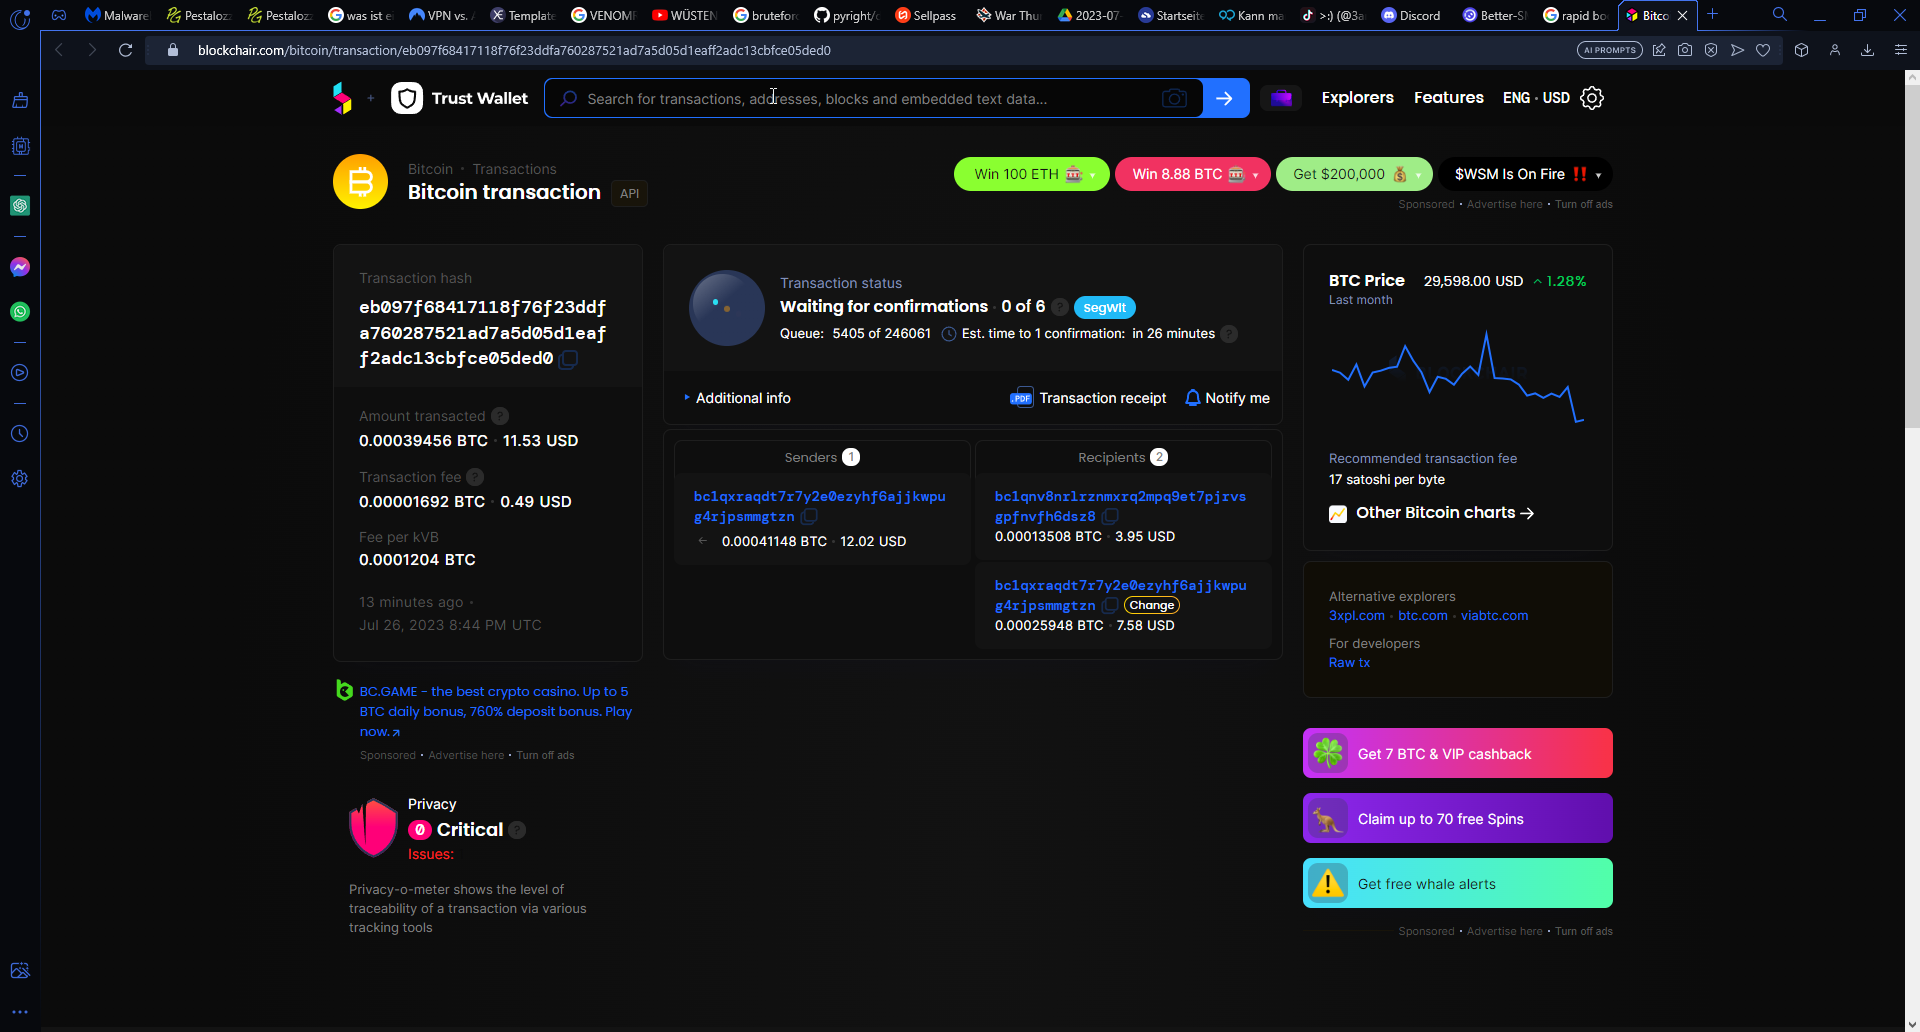The width and height of the screenshot is (1920, 1032).
Task: Open ENG · USD language currency selector
Action: [x=1536, y=98]
